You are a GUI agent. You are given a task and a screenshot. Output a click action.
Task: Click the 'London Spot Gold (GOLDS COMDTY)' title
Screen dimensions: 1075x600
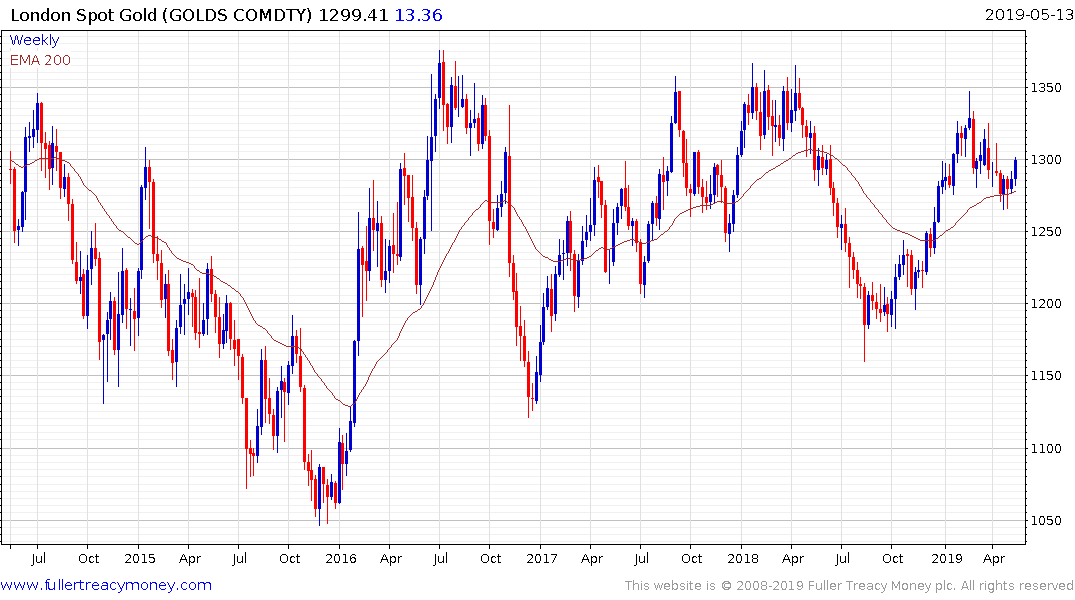click(161, 15)
